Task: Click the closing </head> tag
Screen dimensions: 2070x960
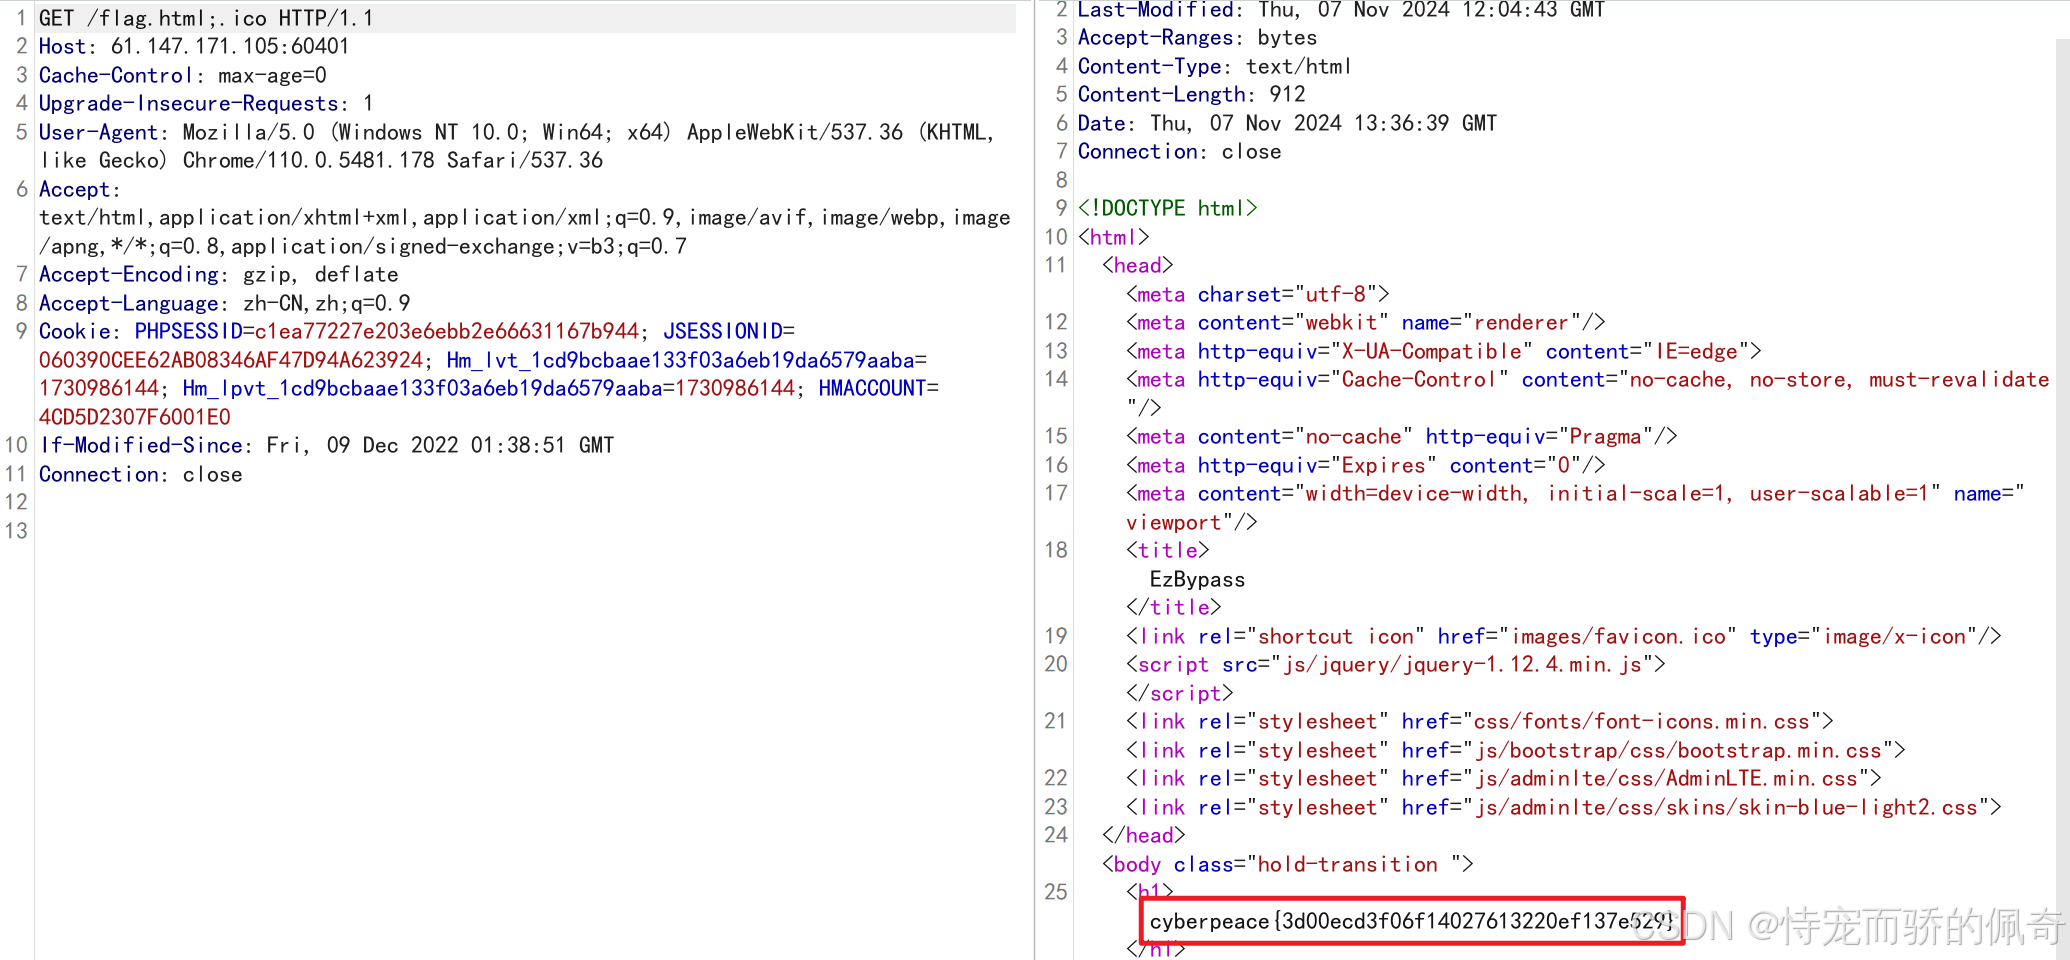Action: (x=1144, y=835)
